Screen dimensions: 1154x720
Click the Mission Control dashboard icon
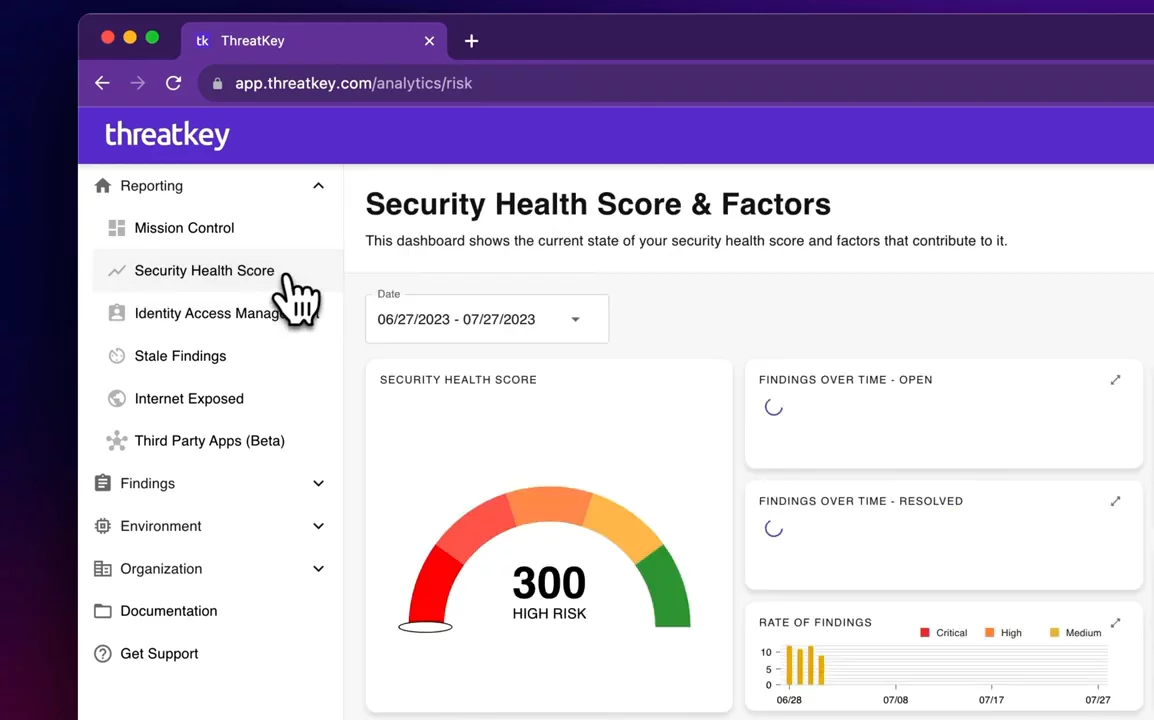pos(117,228)
